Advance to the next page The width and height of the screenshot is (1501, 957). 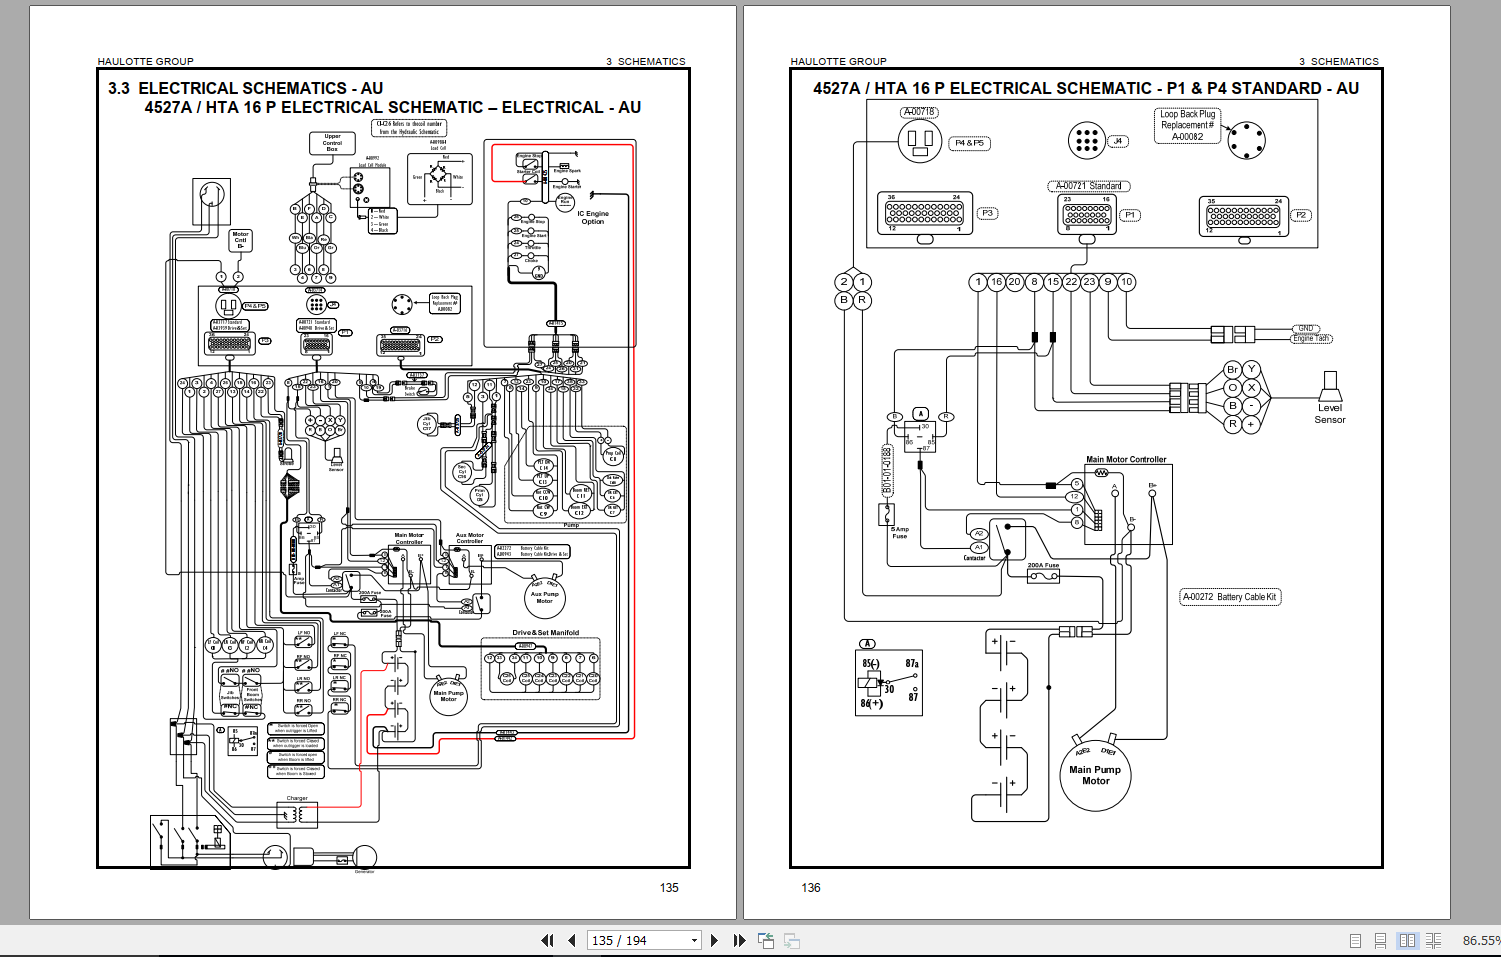tap(714, 940)
